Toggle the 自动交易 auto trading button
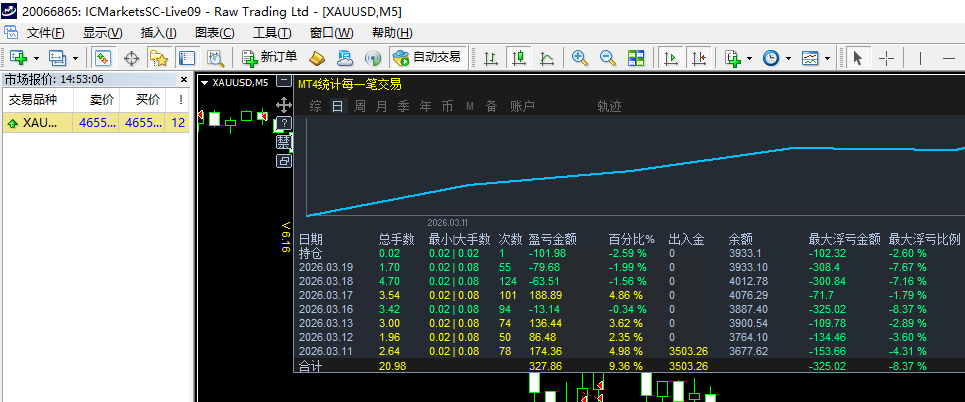Viewport: 965px width, 402px height. click(428, 58)
